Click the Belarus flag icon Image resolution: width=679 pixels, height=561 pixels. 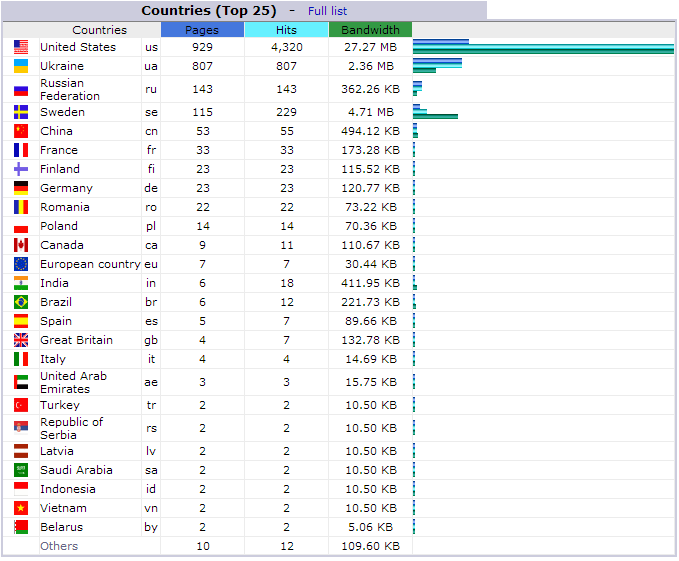pyautogui.click(x=21, y=527)
